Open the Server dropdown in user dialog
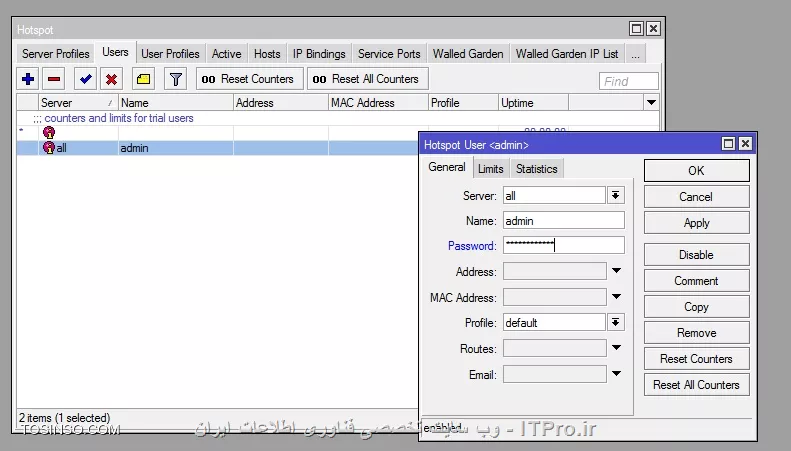 coord(615,195)
